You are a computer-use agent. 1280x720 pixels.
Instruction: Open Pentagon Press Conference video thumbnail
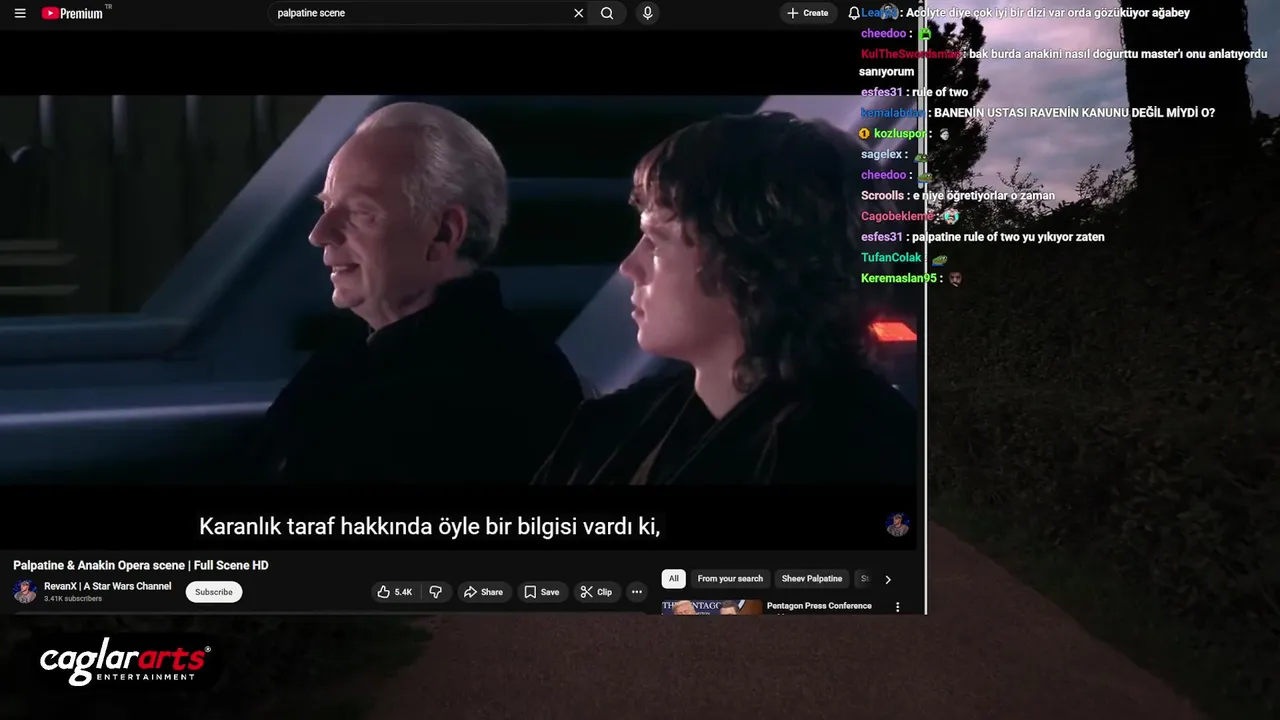coord(711,607)
